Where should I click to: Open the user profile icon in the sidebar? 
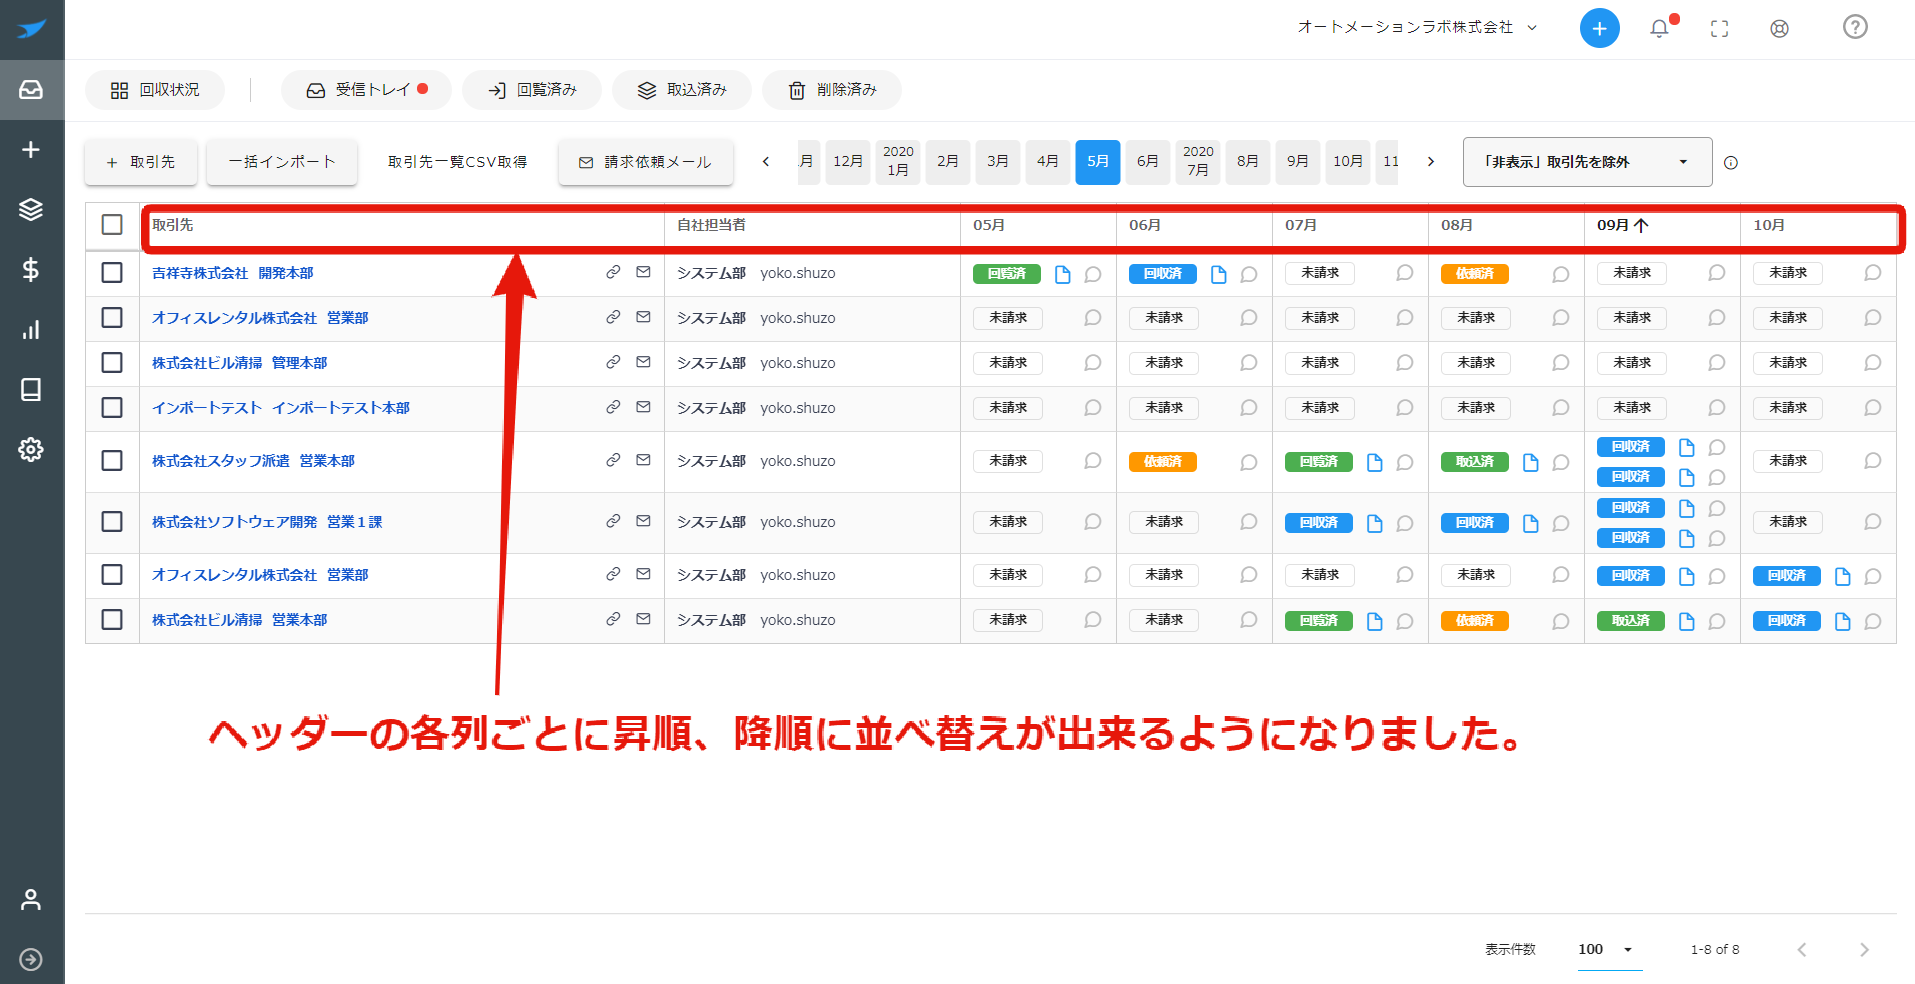31,899
